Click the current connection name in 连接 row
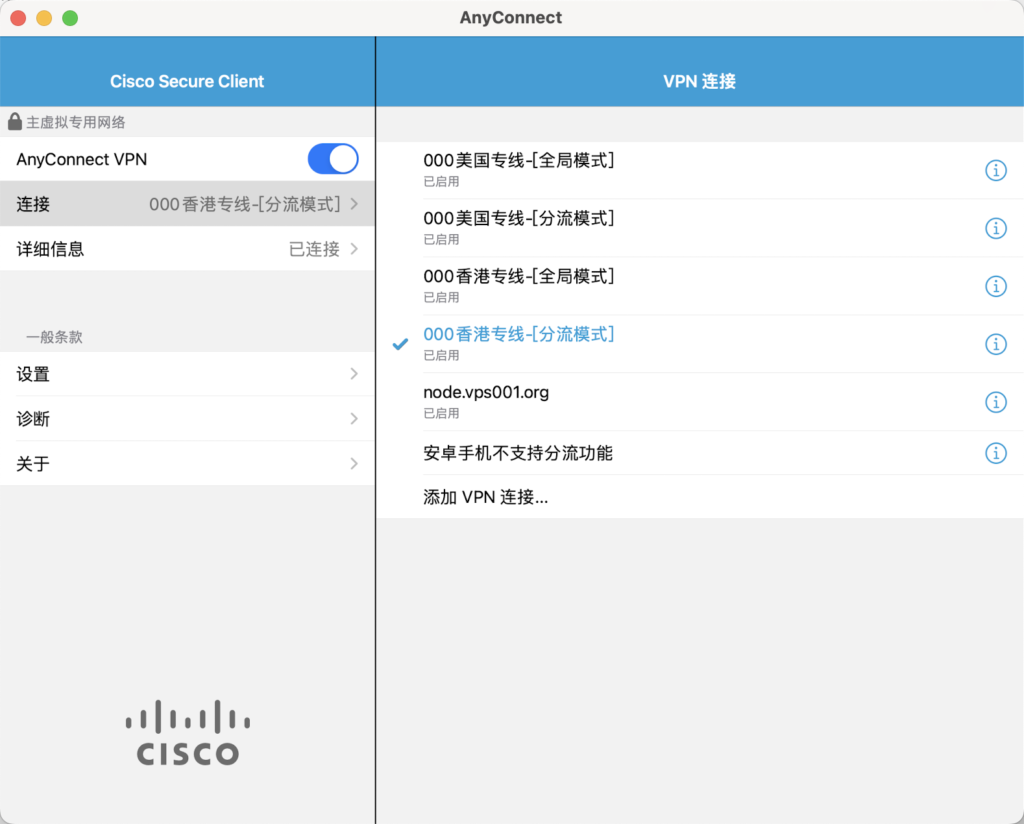 (245, 204)
